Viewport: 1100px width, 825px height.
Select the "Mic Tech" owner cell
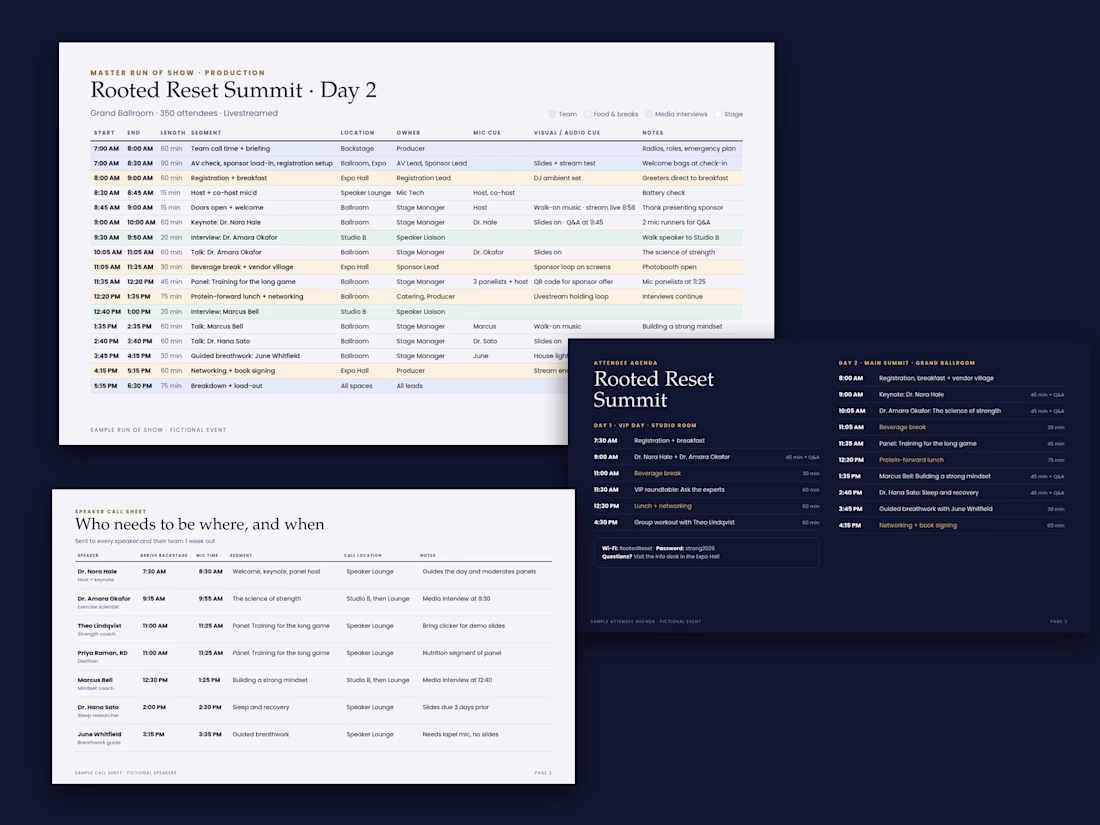coord(410,193)
